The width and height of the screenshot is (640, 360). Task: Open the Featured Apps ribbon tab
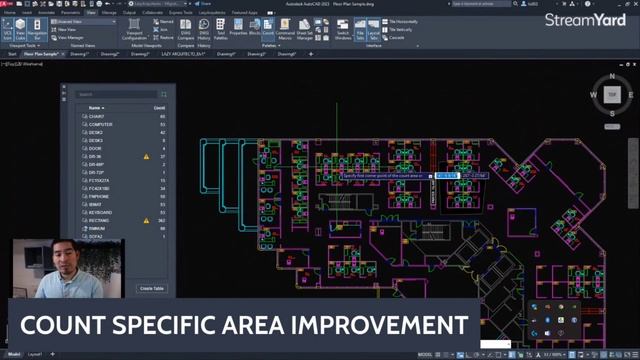(244, 13)
